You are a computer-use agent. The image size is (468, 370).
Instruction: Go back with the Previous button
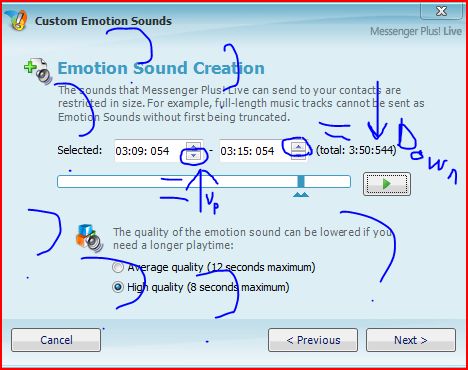pyautogui.click(x=313, y=340)
